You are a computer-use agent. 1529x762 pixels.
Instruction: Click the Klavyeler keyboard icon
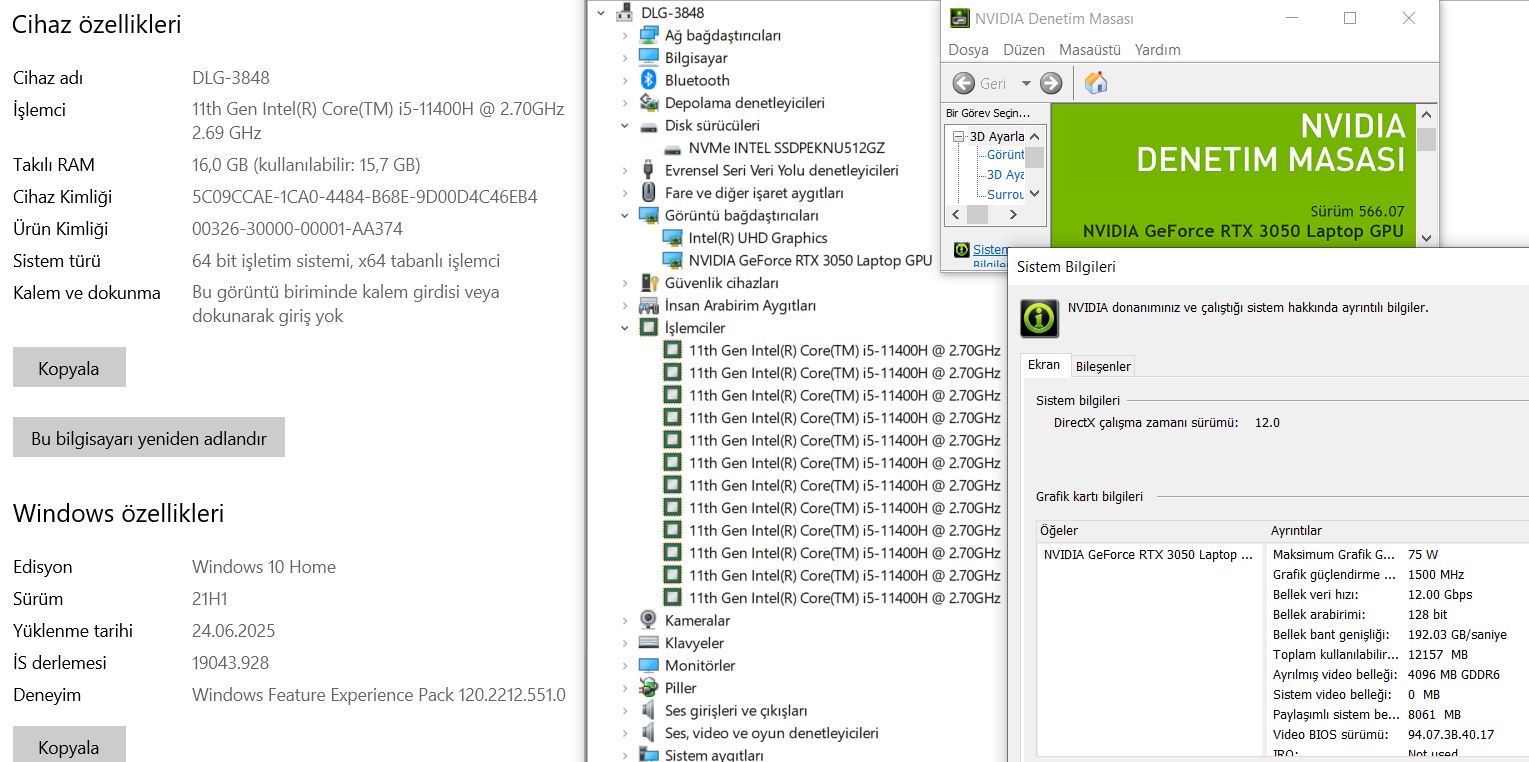point(648,643)
